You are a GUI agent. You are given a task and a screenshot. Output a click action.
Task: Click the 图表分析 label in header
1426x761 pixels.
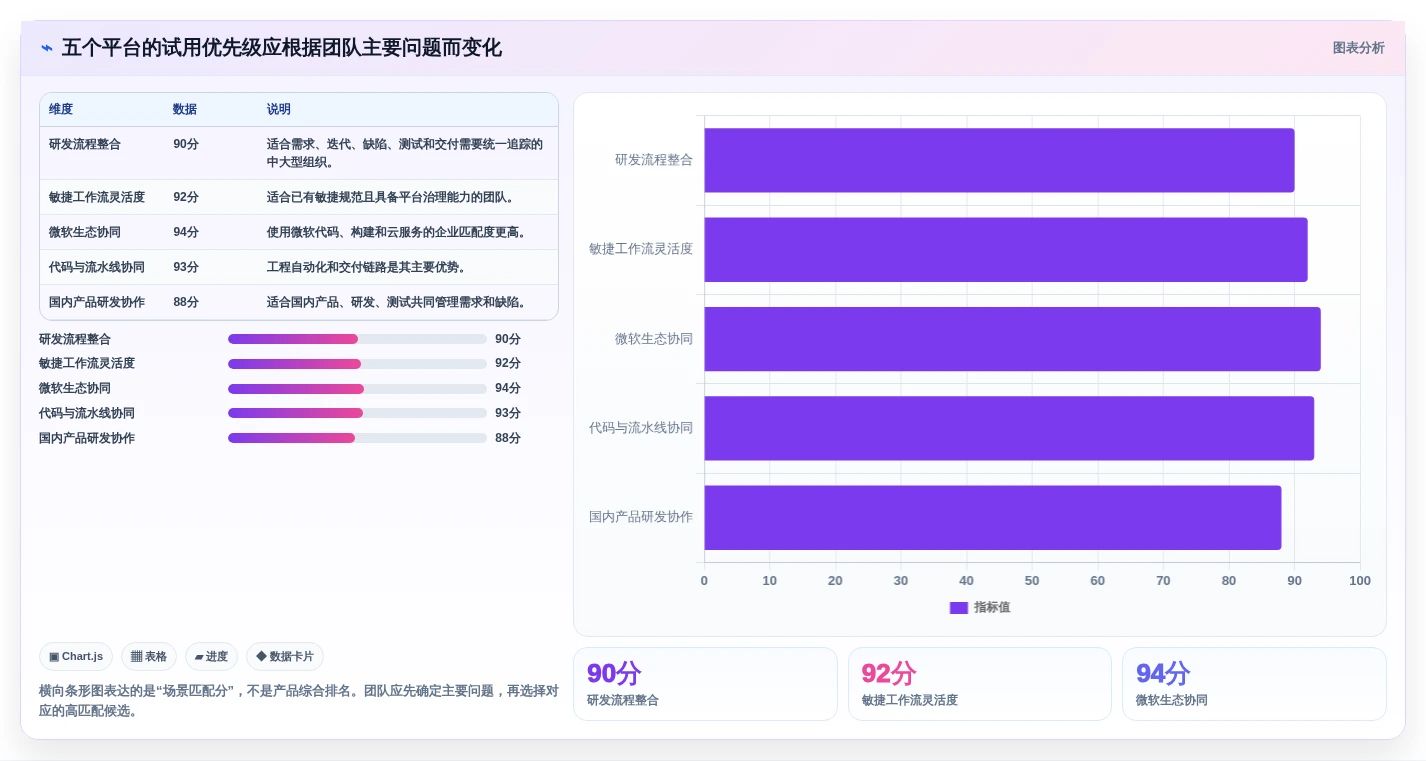tap(1358, 48)
